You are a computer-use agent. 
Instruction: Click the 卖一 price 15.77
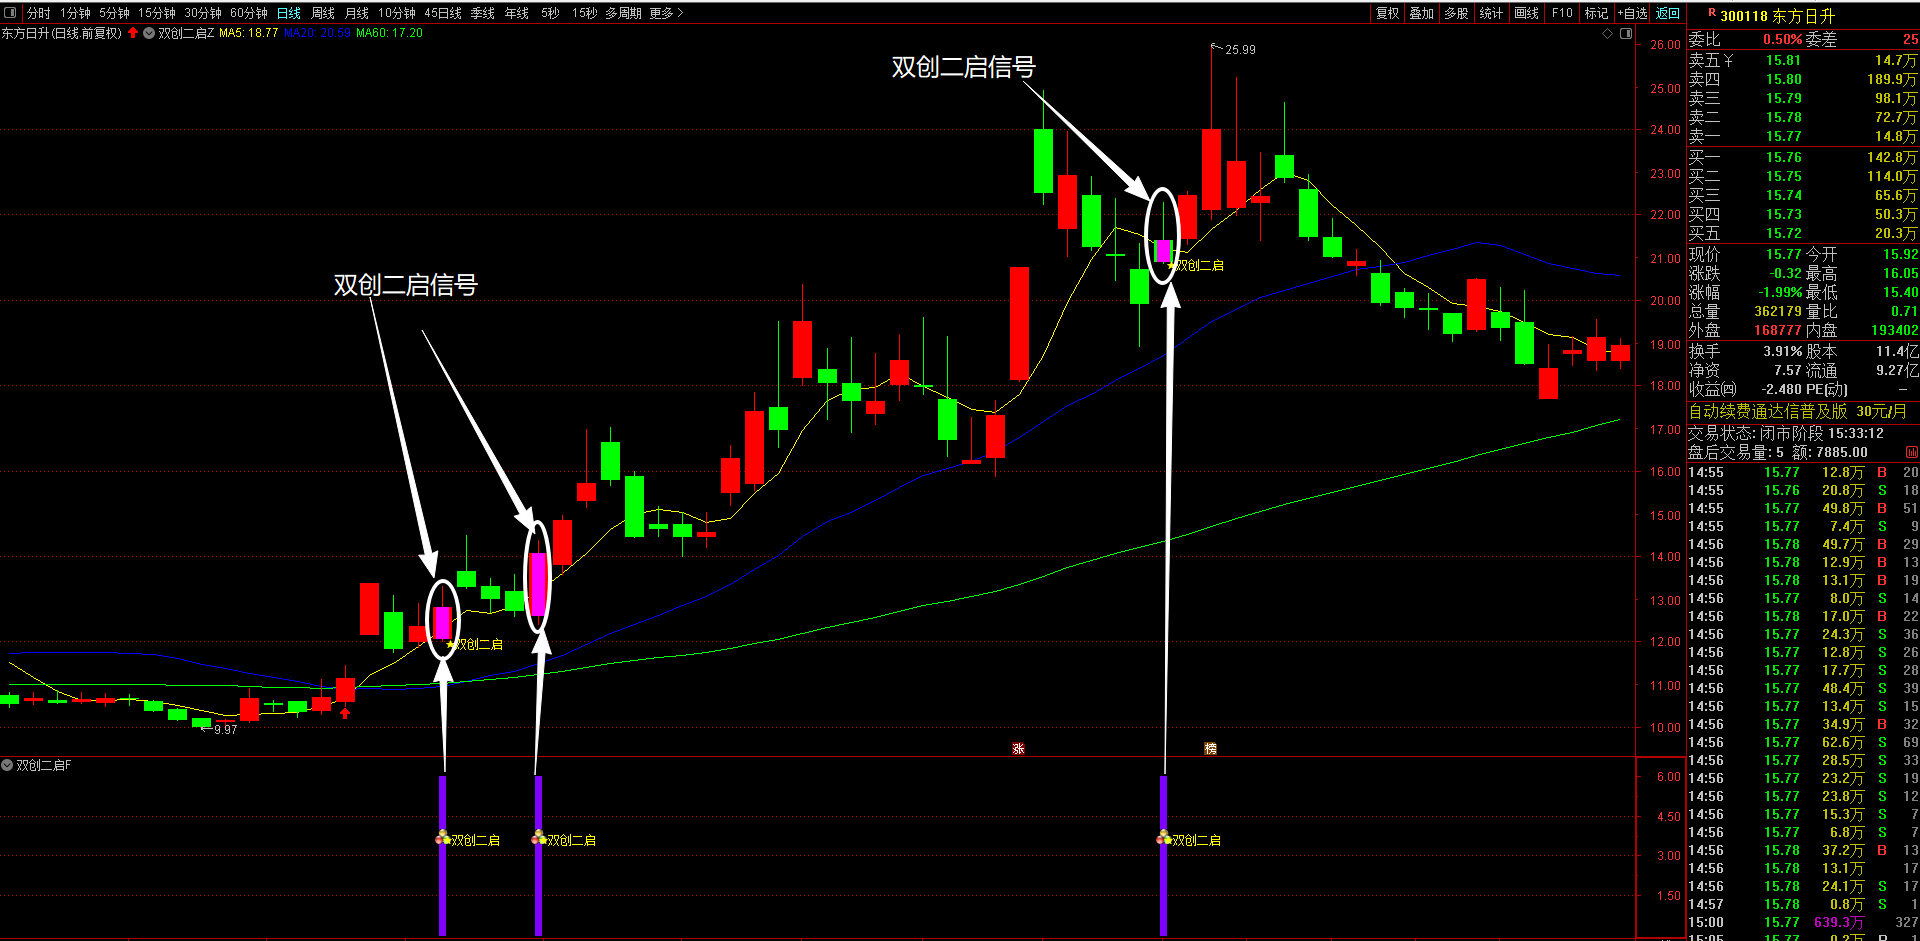1783,136
